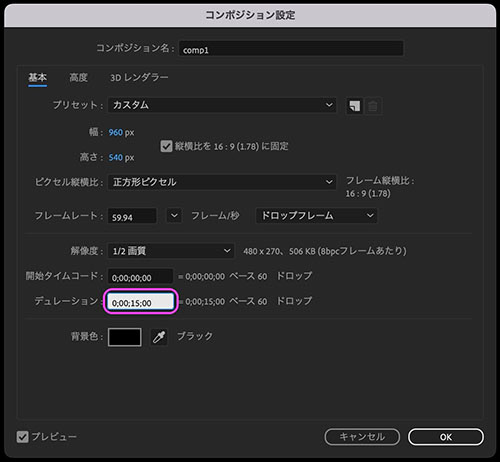Screen dimensions: 500x462
Task: Click the comp1 composition name field
Action: pos(291,49)
